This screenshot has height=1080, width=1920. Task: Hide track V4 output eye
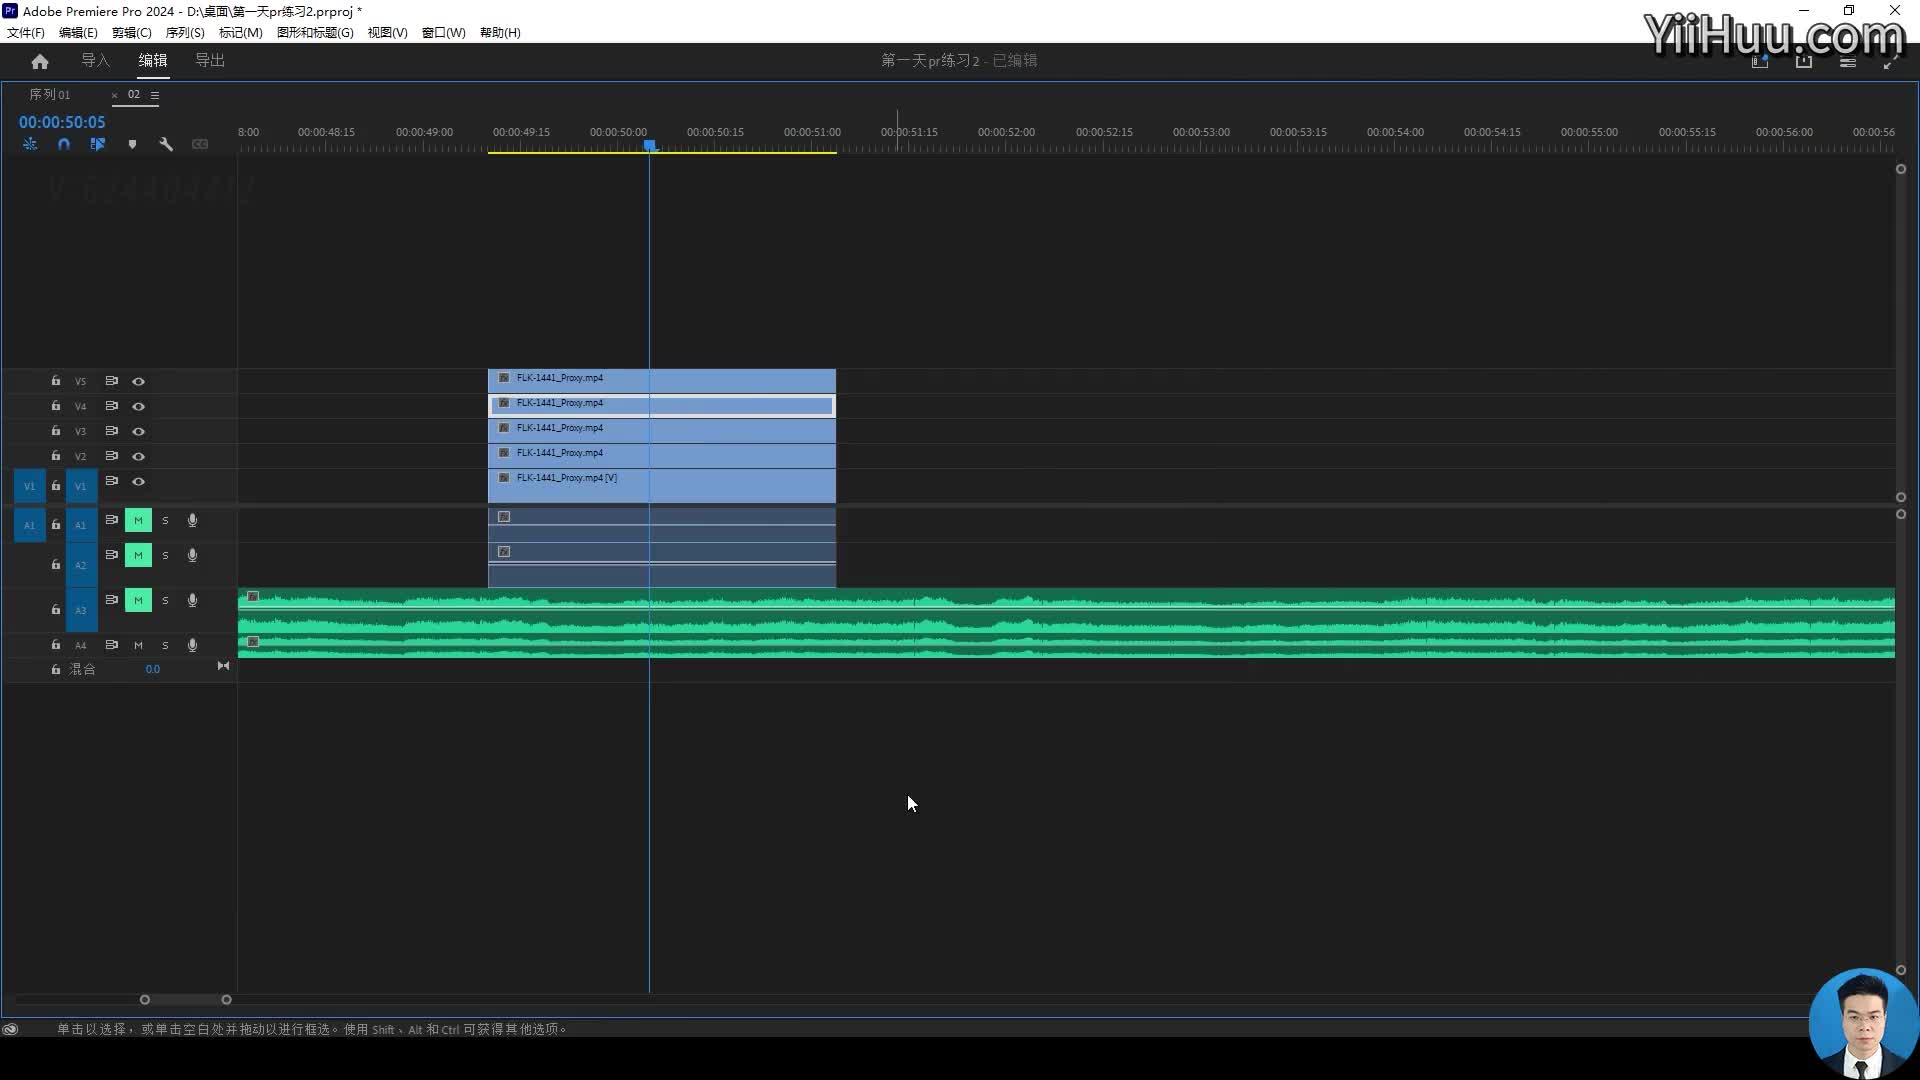pyautogui.click(x=139, y=406)
